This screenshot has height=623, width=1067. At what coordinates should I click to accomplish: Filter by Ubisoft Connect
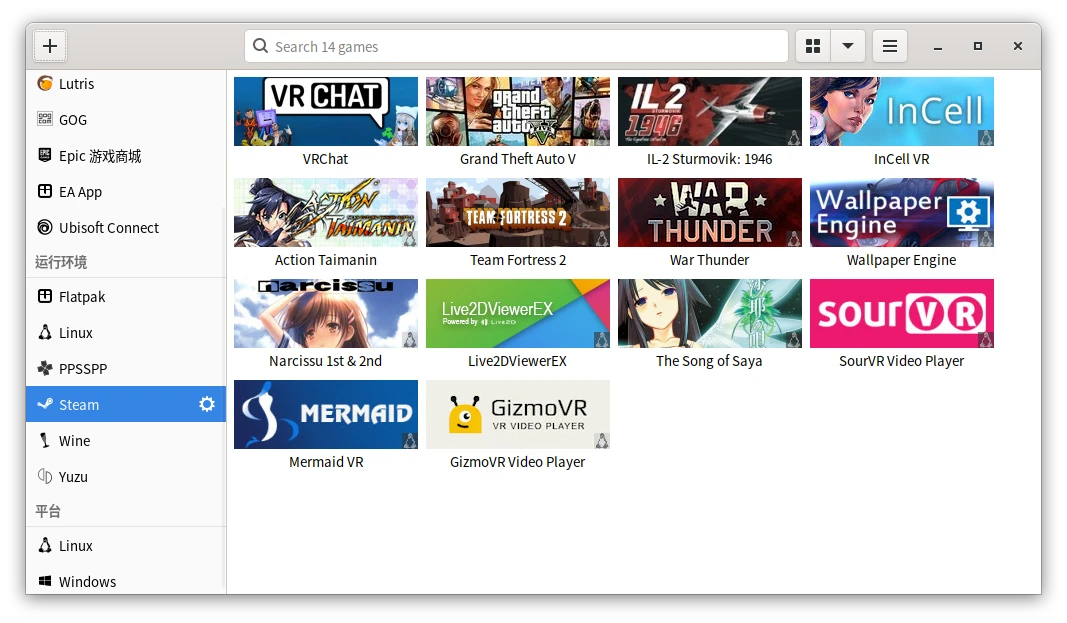coord(108,228)
